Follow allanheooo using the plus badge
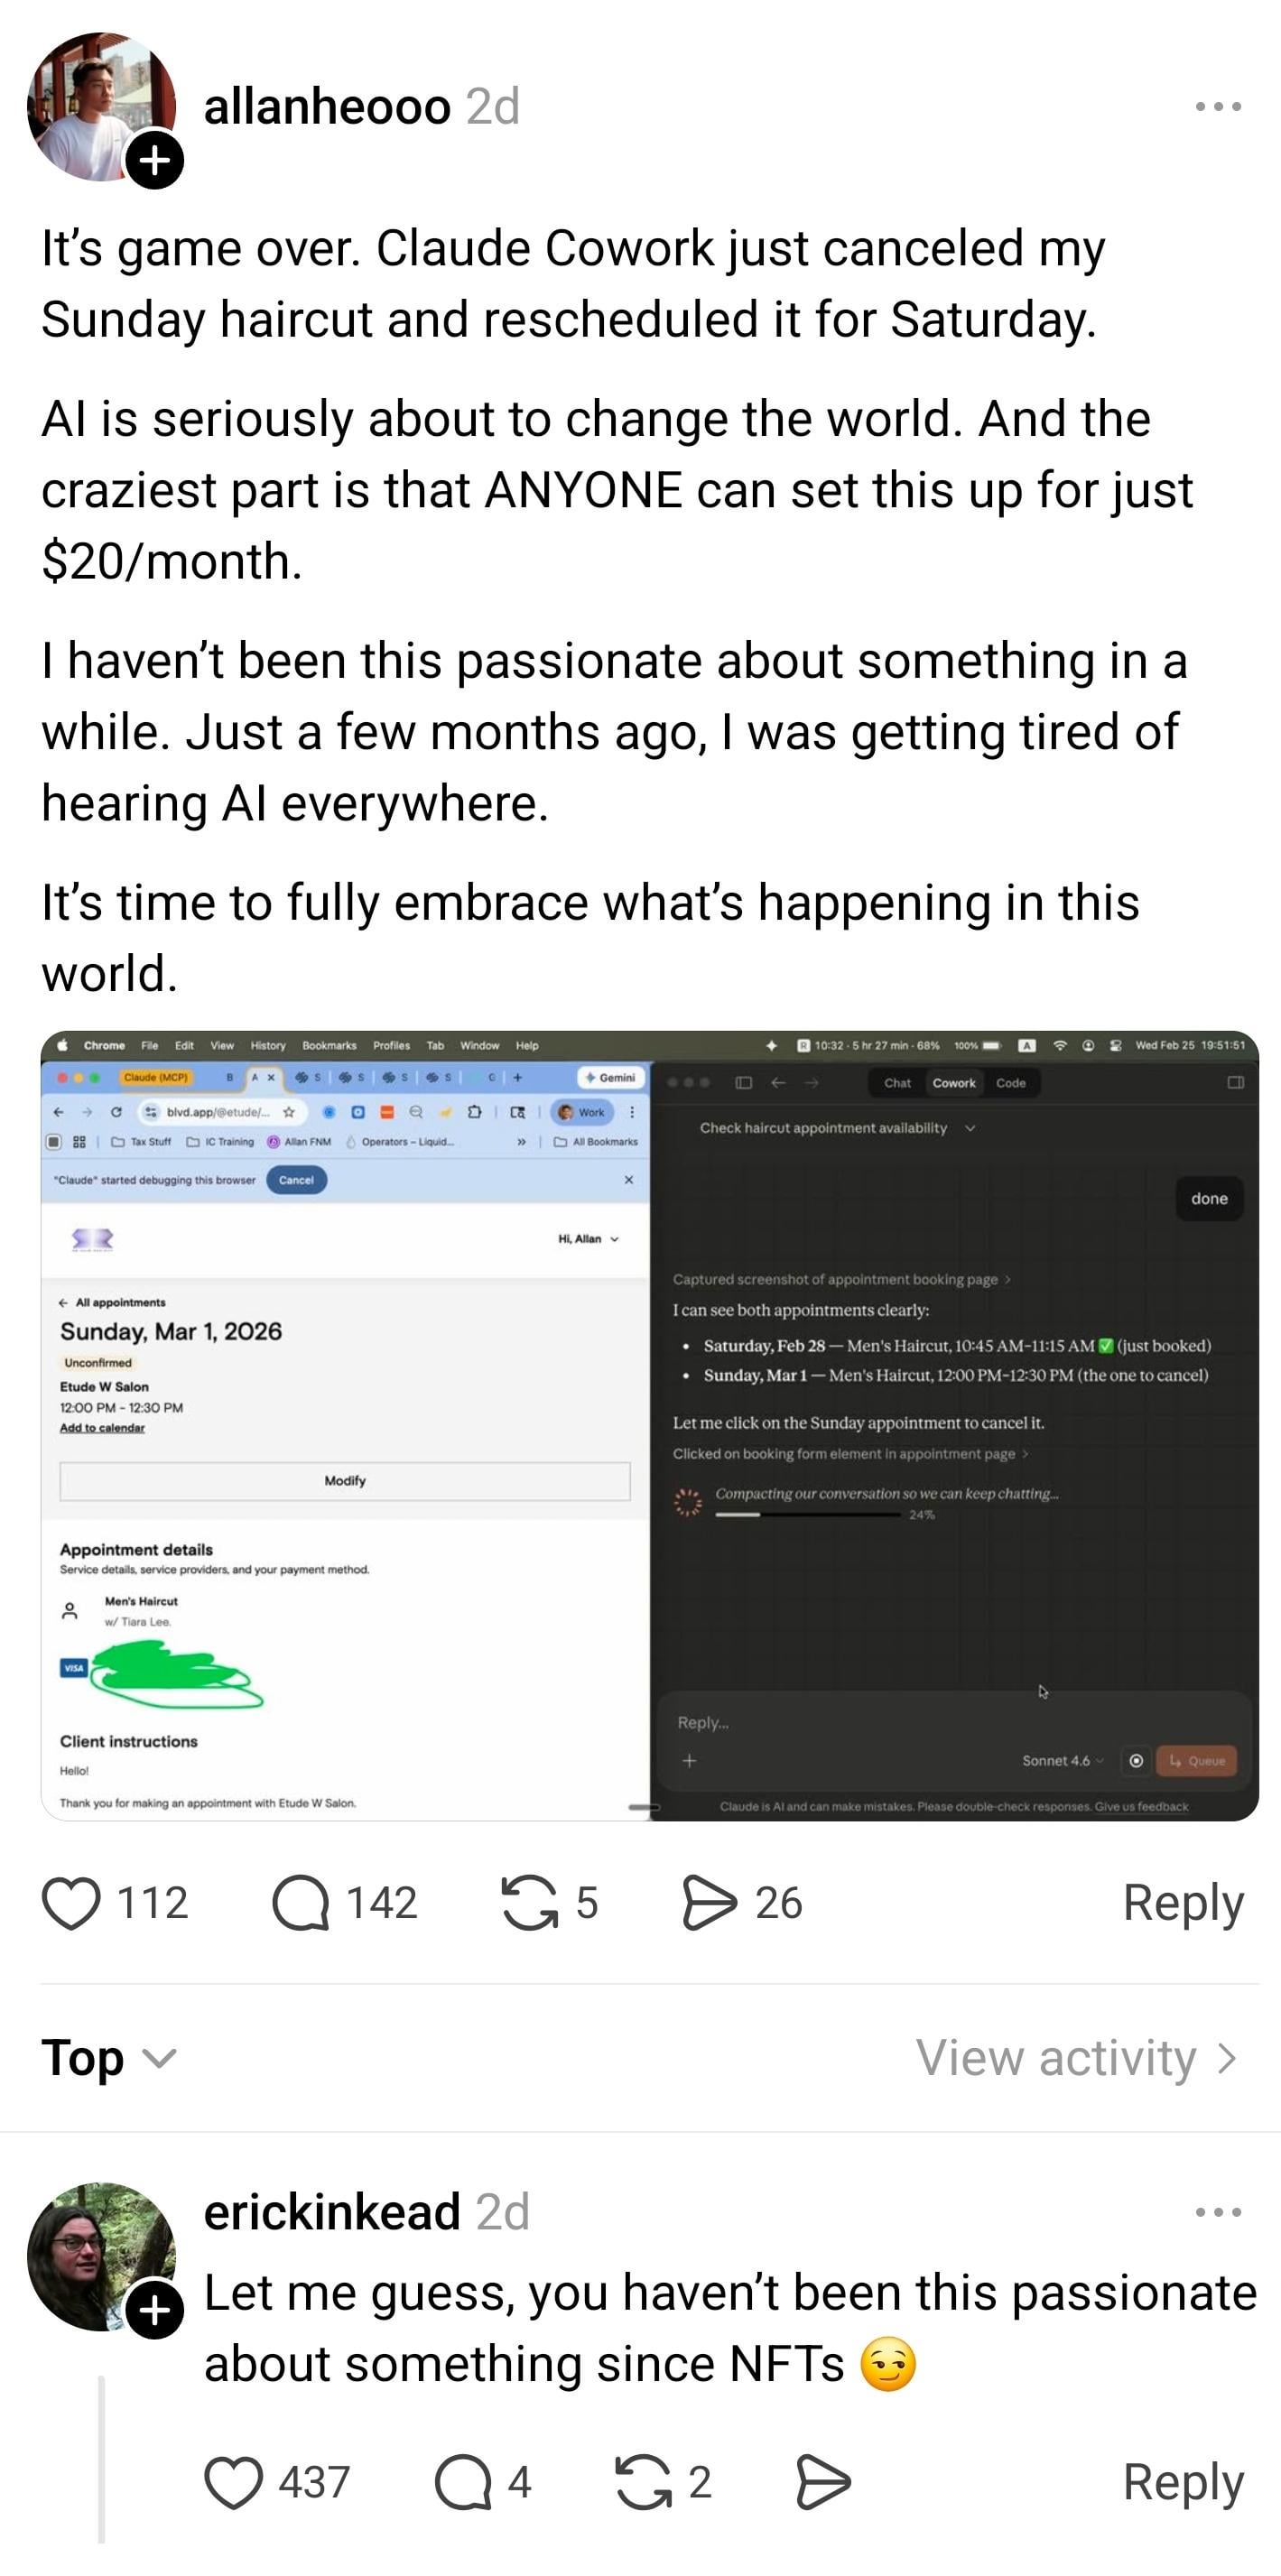1281x2576 pixels. tap(154, 160)
